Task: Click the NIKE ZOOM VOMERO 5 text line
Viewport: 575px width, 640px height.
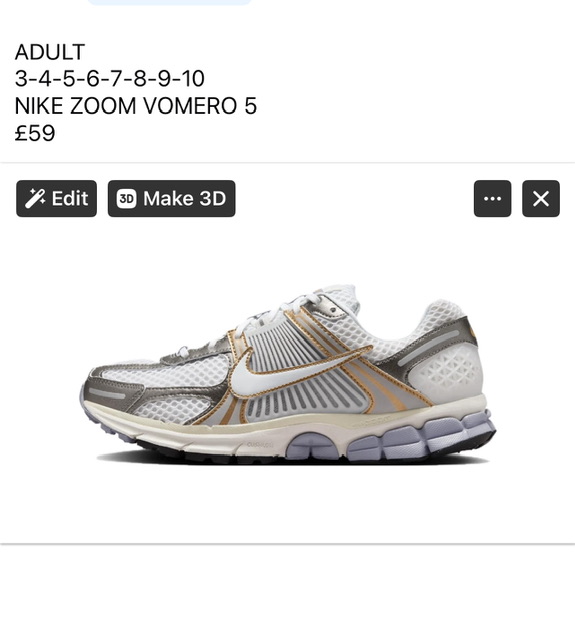Action: [x=135, y=106]
